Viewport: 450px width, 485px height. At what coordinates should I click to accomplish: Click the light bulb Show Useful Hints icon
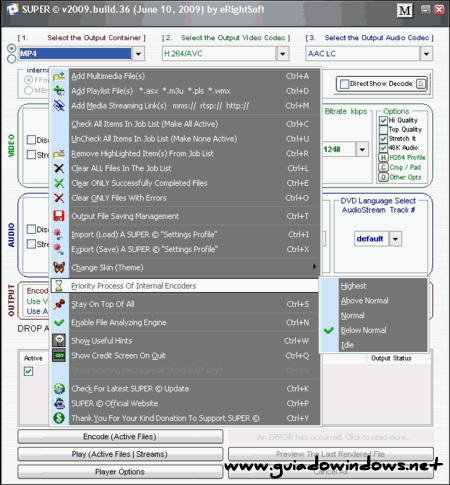(59, 340)
